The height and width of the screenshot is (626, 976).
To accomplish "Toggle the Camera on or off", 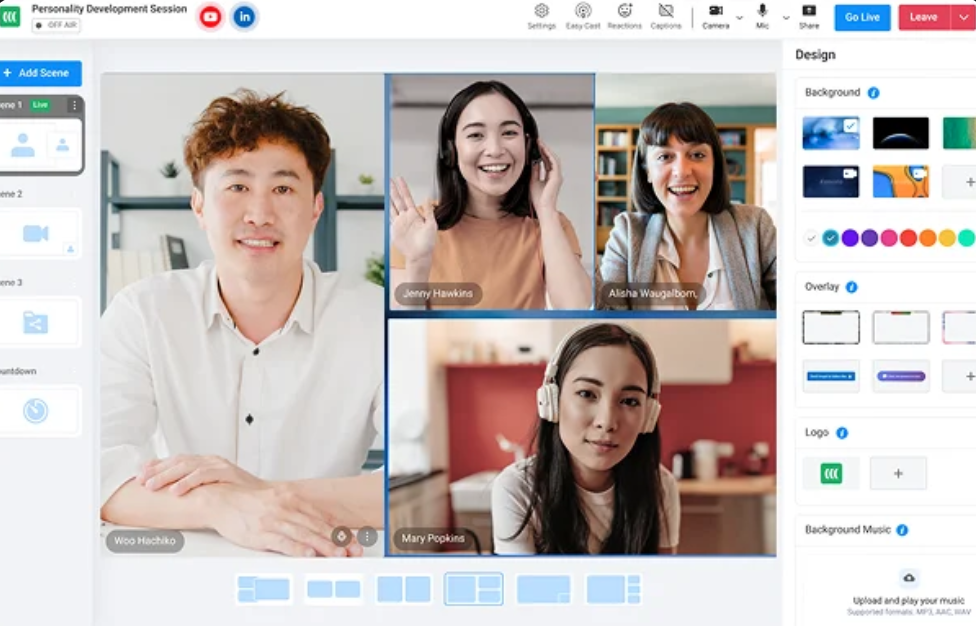I will pyautogui.click(x=715, y=14).
